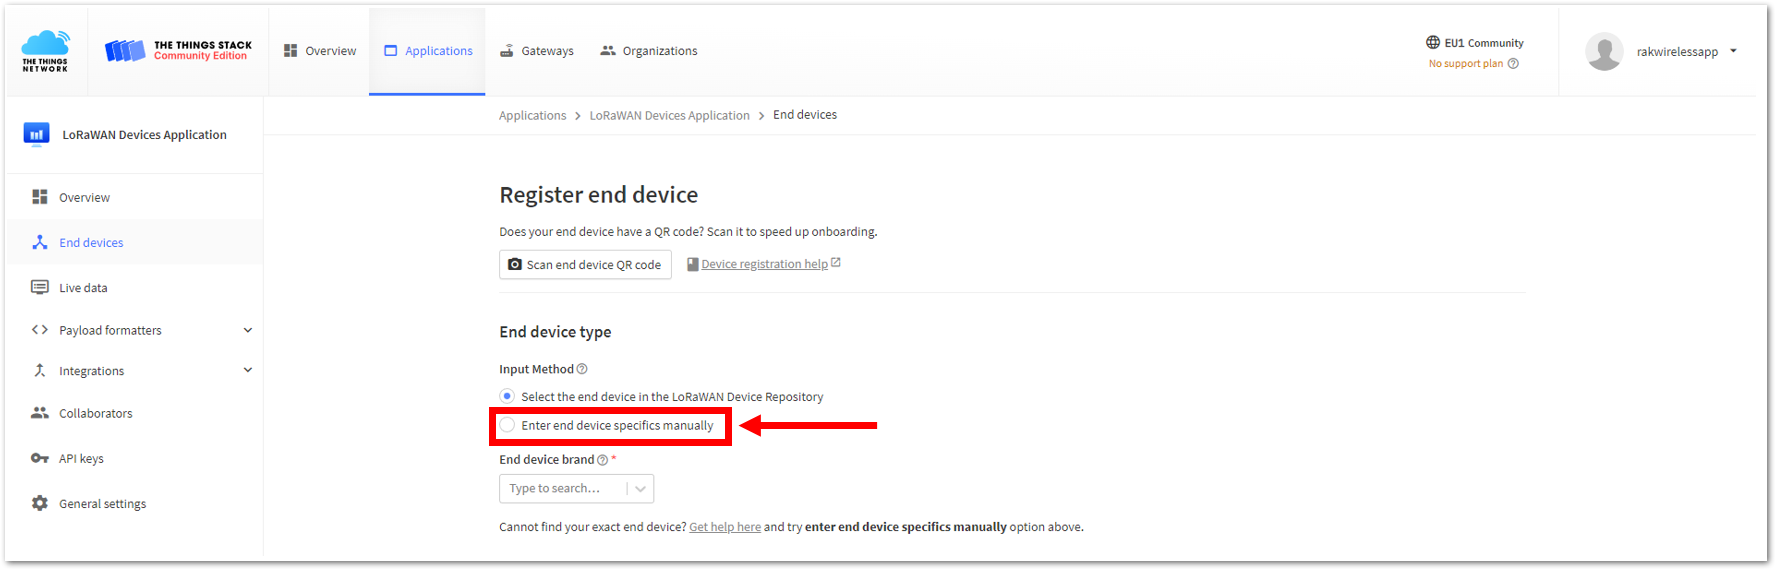Click the End devices fork icon
The height and width of the screenshot is (570, 1776).
tap(40, 242)
